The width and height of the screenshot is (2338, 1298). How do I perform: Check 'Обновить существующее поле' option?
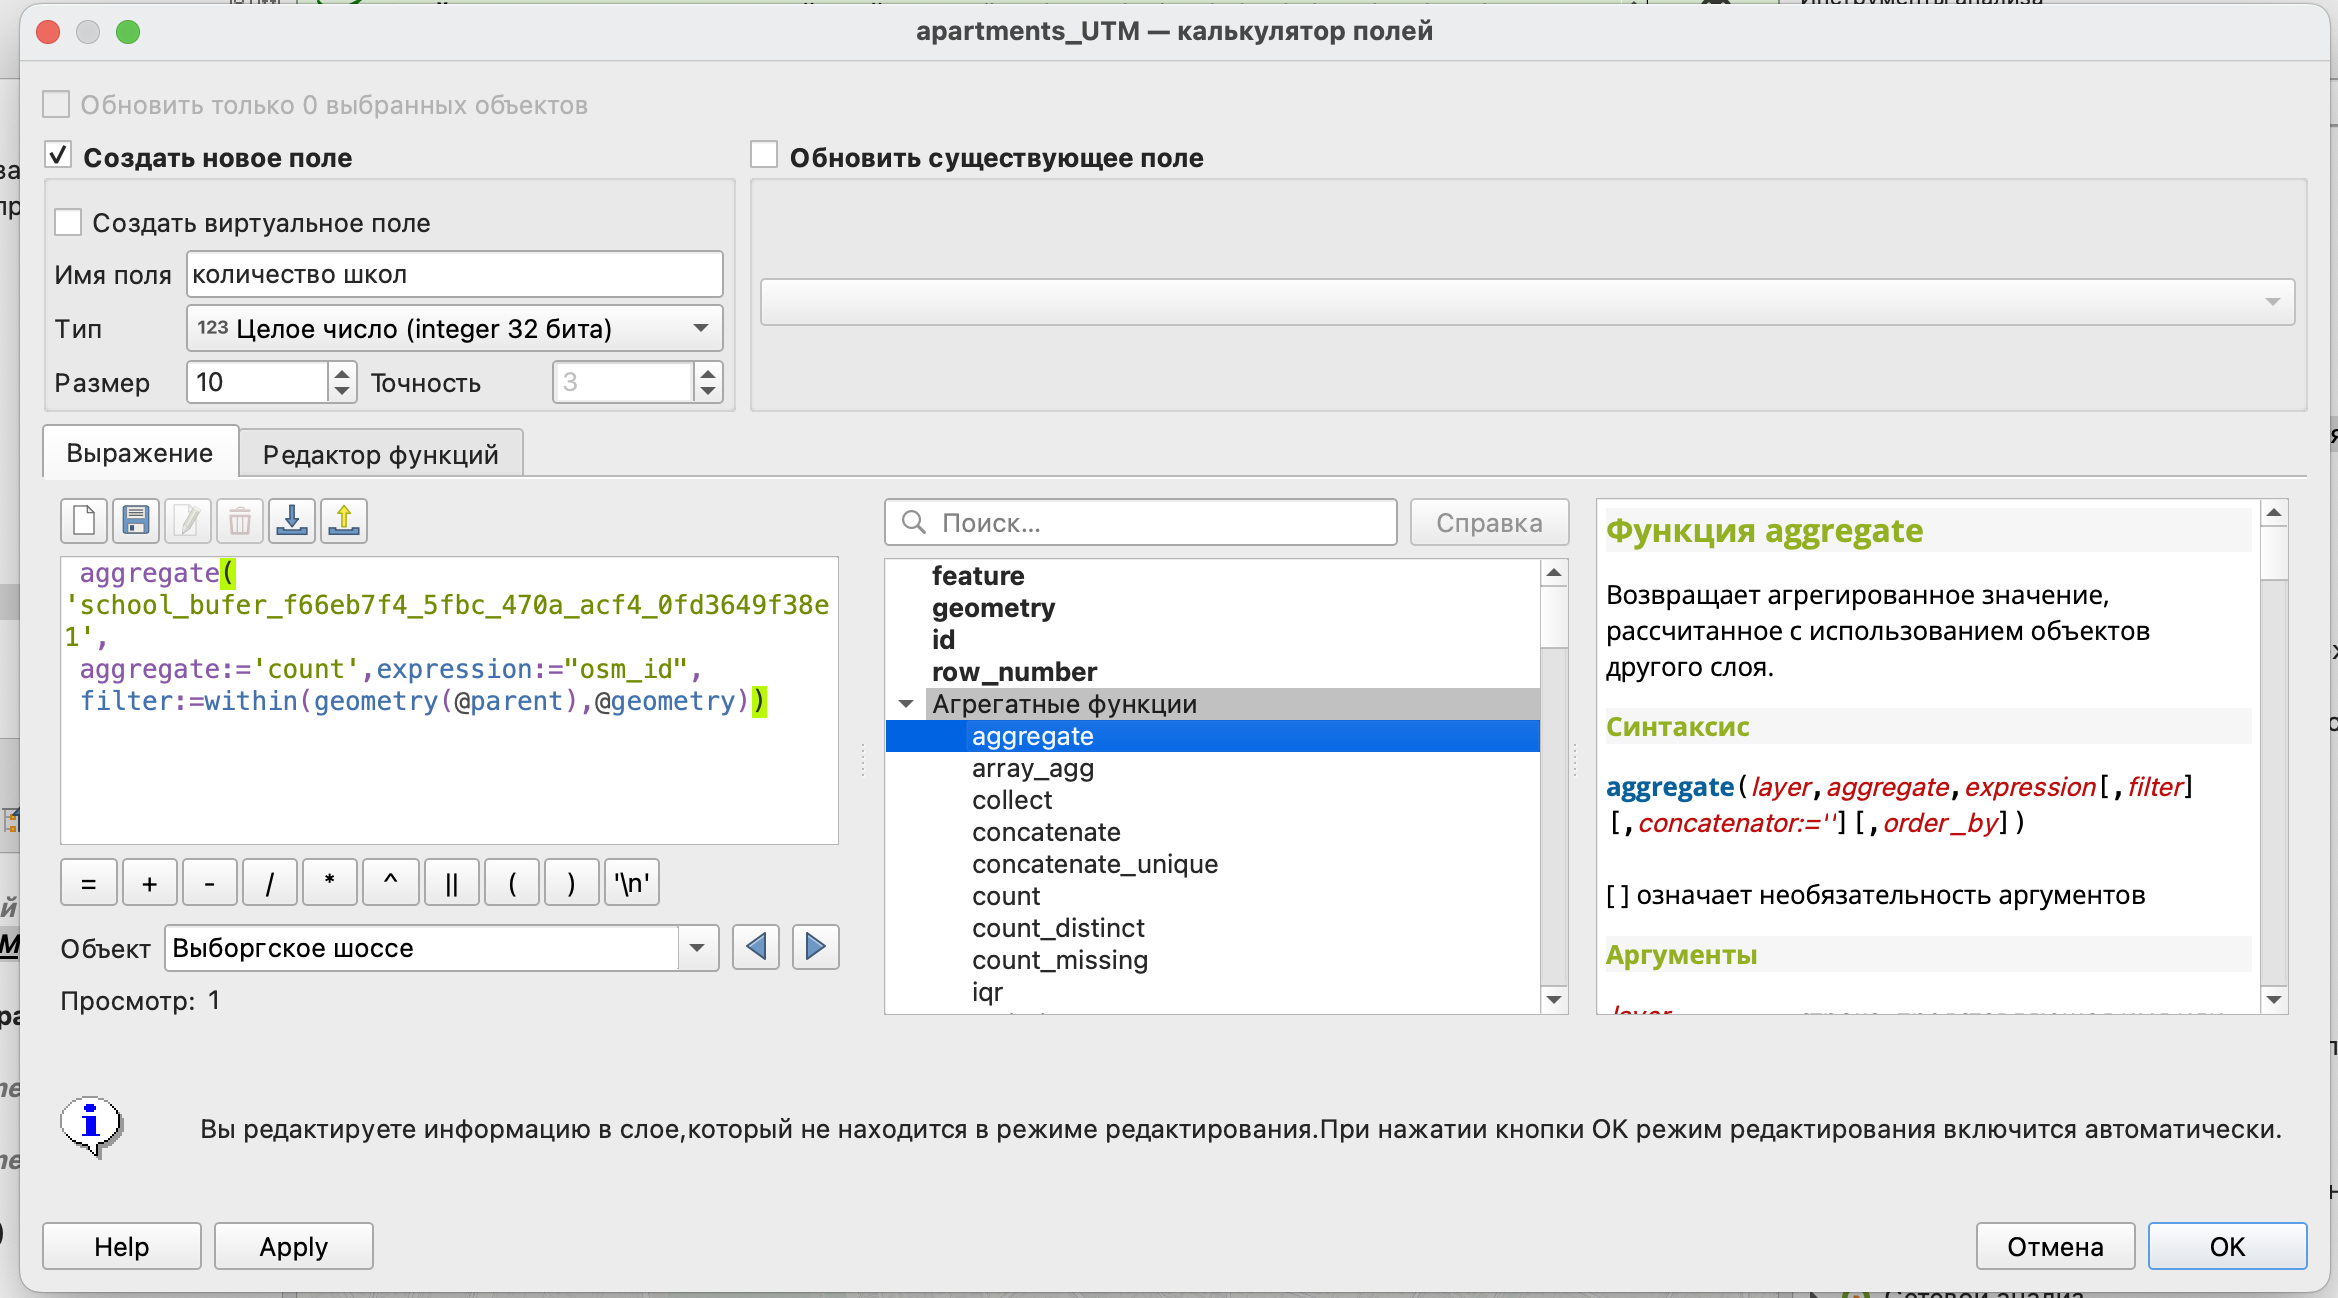(x=764, y=156)
